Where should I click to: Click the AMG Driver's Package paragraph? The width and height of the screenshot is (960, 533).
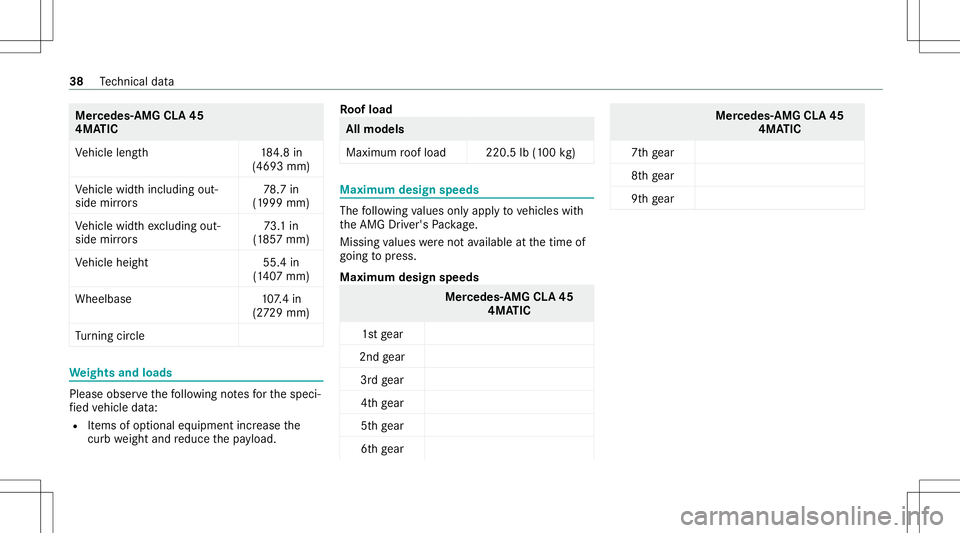click(462, 218)
